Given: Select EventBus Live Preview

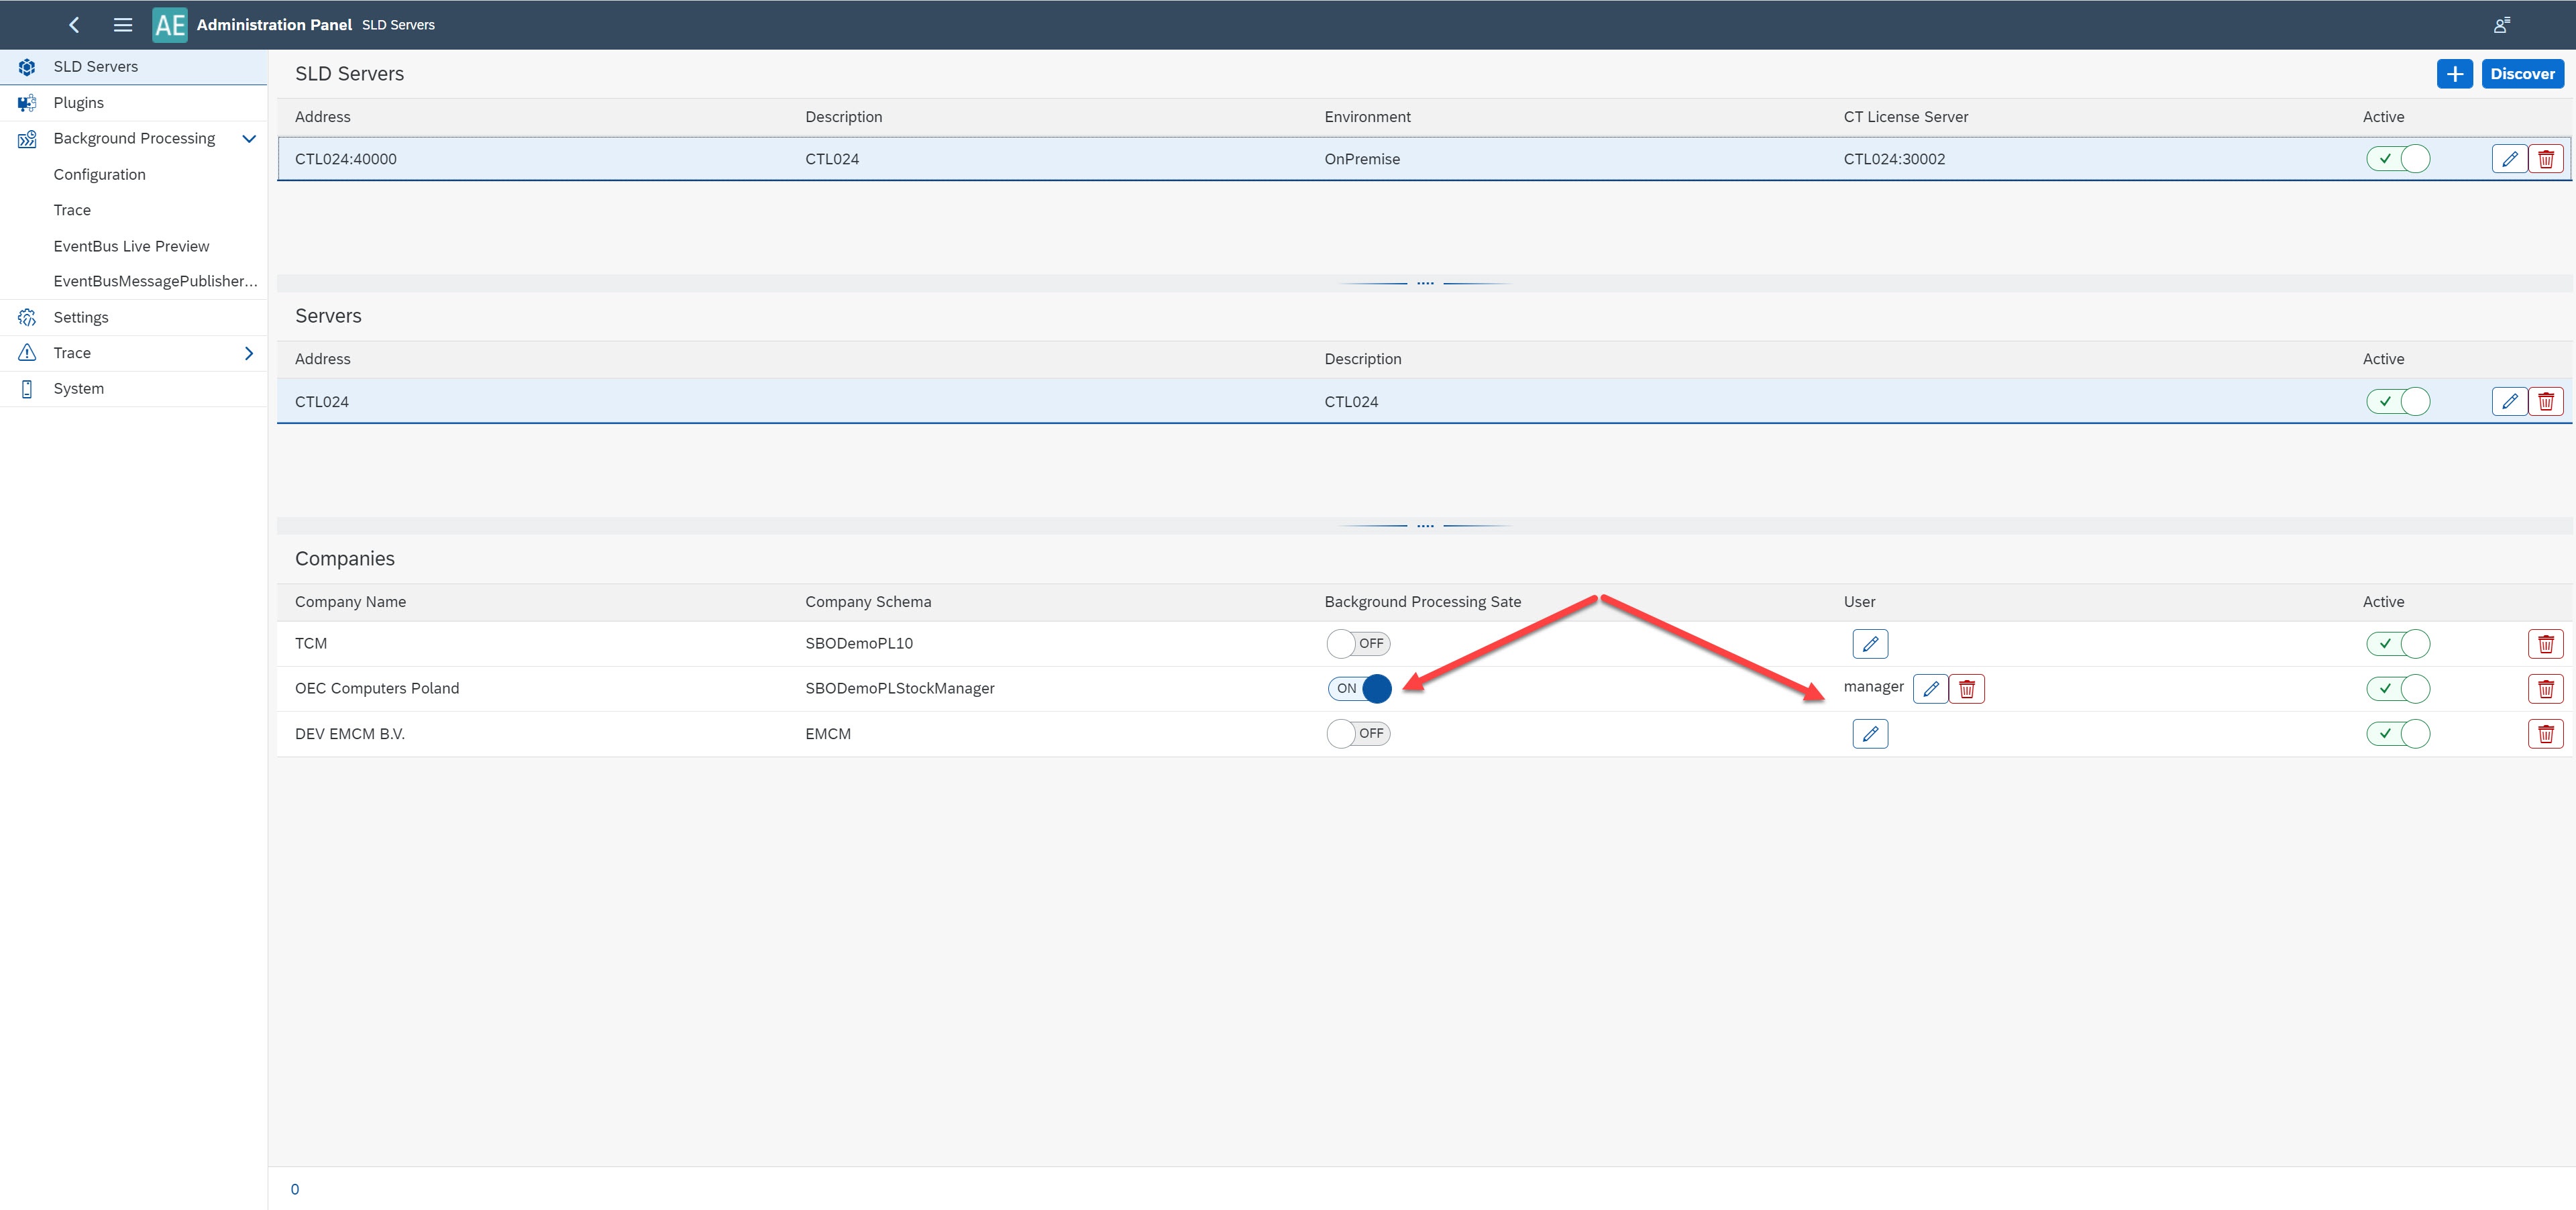Looking at the screenshot, I should (131, 245).
